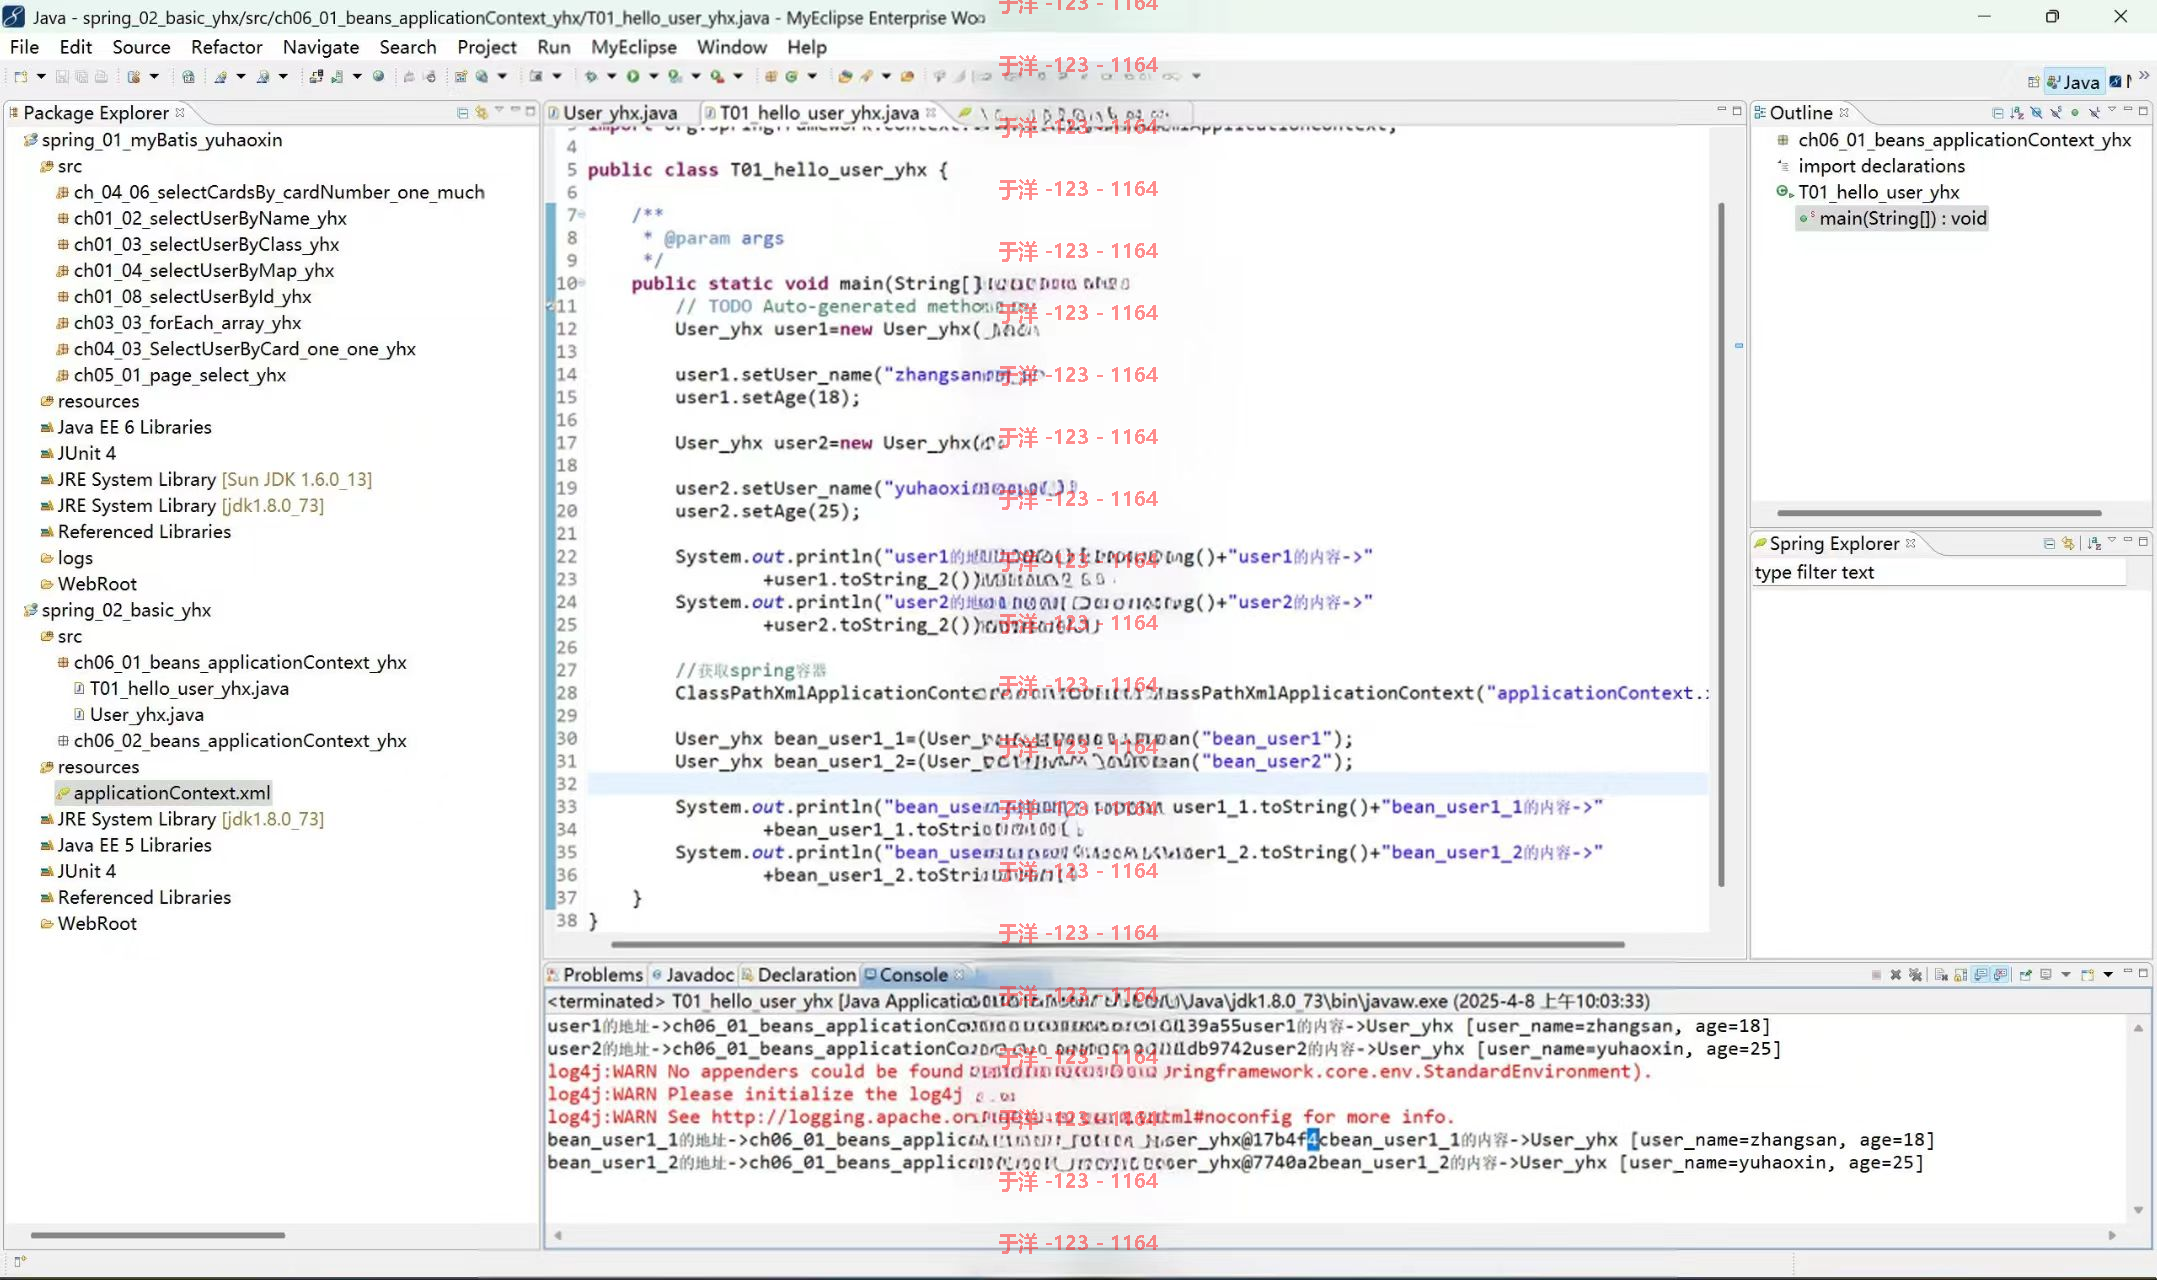Viewport: 2157px width, 1280px height.
Task: Collapse all in Package Explorer
Action: click(x=462, y=112)
